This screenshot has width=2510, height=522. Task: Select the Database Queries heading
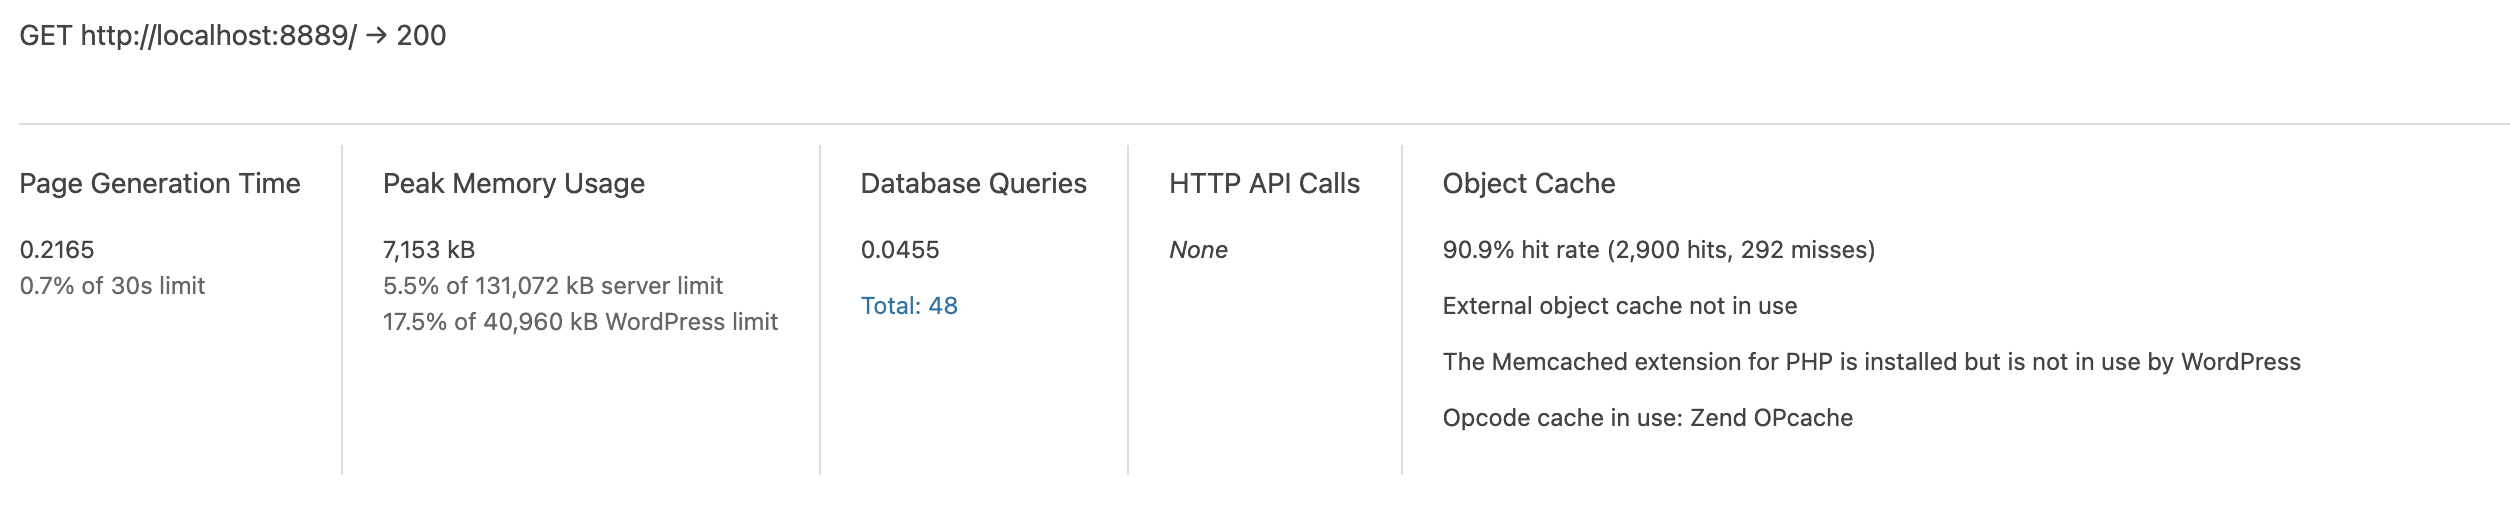tap(974, 184)
